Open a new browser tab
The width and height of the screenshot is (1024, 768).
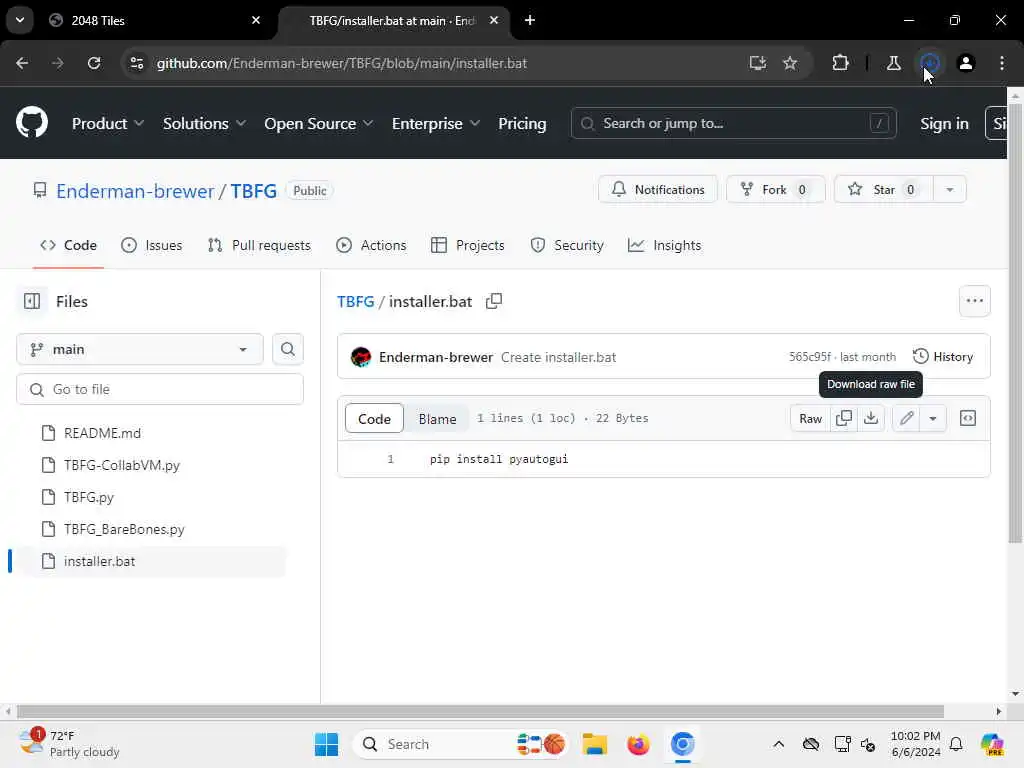[x=530, y=20]
